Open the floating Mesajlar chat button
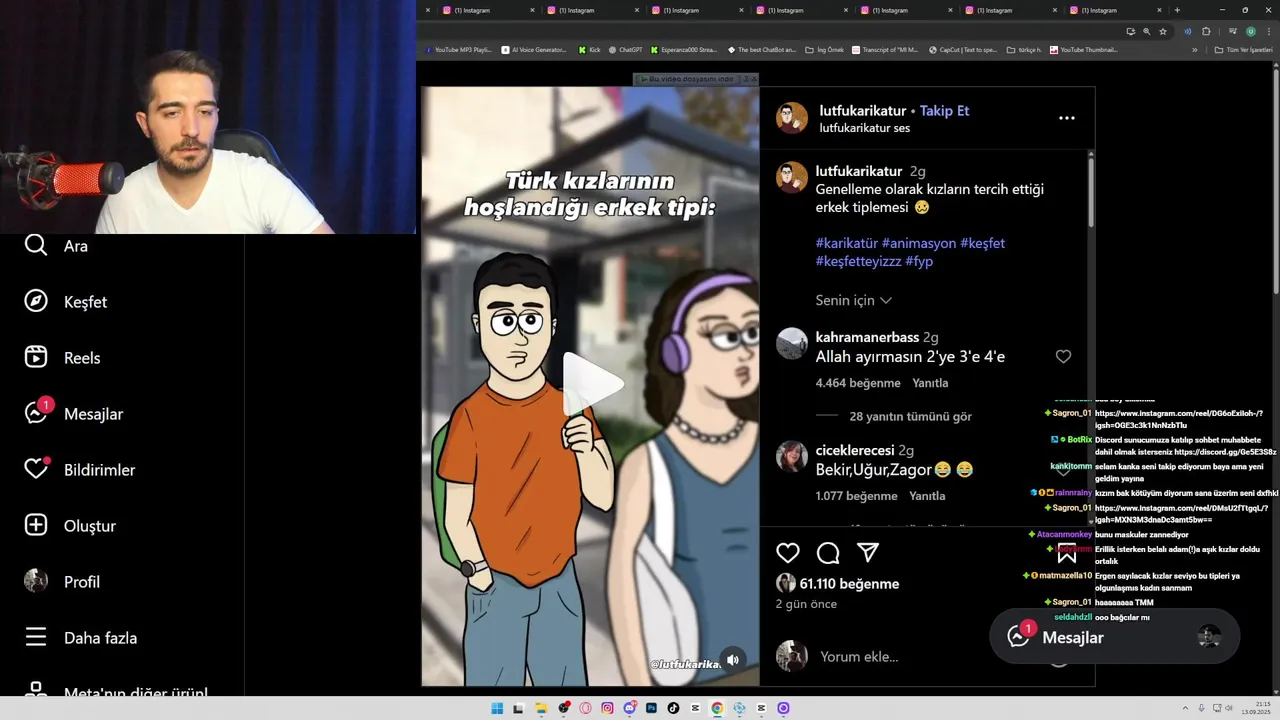Screen dimensions: 1280x720 [1115, 636]
